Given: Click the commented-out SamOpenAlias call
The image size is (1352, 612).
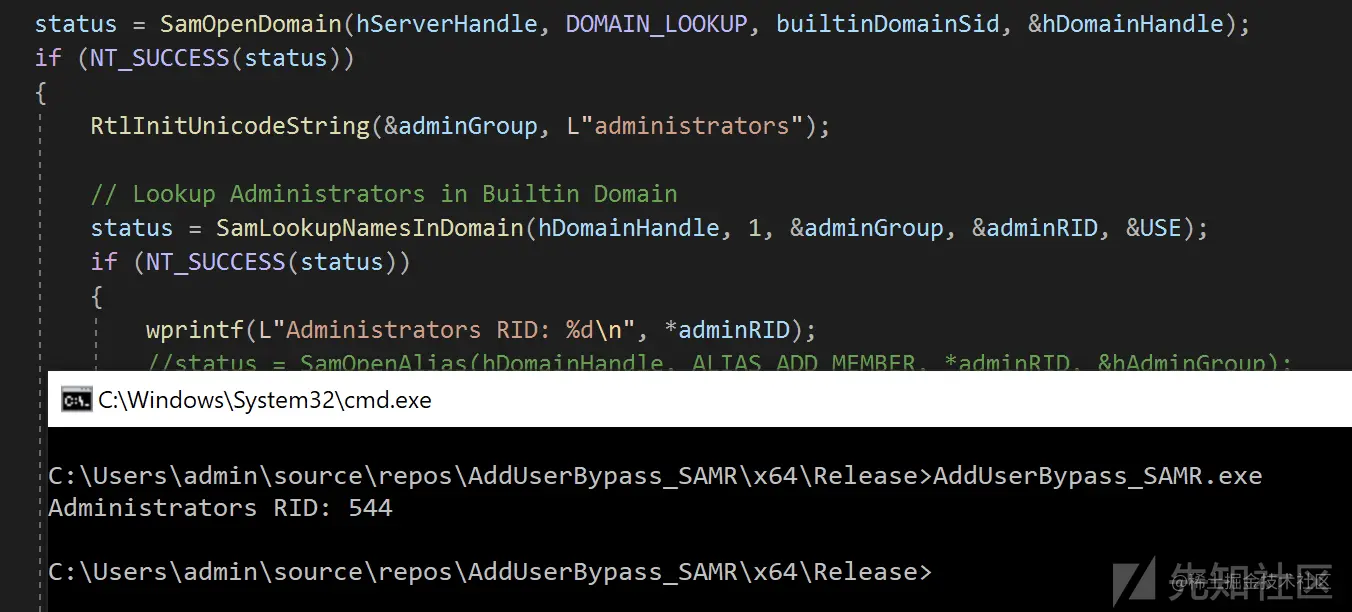Looking at the screenshot, I should [720, 363].
